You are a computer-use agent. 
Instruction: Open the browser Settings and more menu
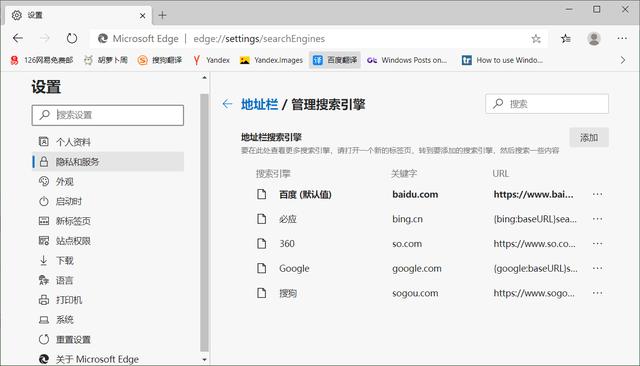pos(622,38)
